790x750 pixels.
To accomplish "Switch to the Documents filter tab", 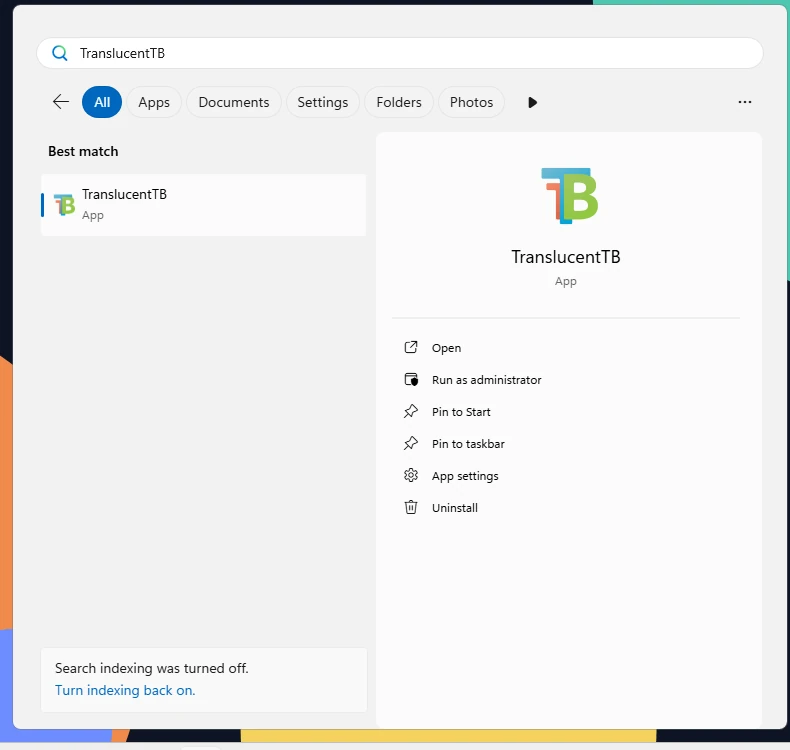I will (x=234, y=102).
